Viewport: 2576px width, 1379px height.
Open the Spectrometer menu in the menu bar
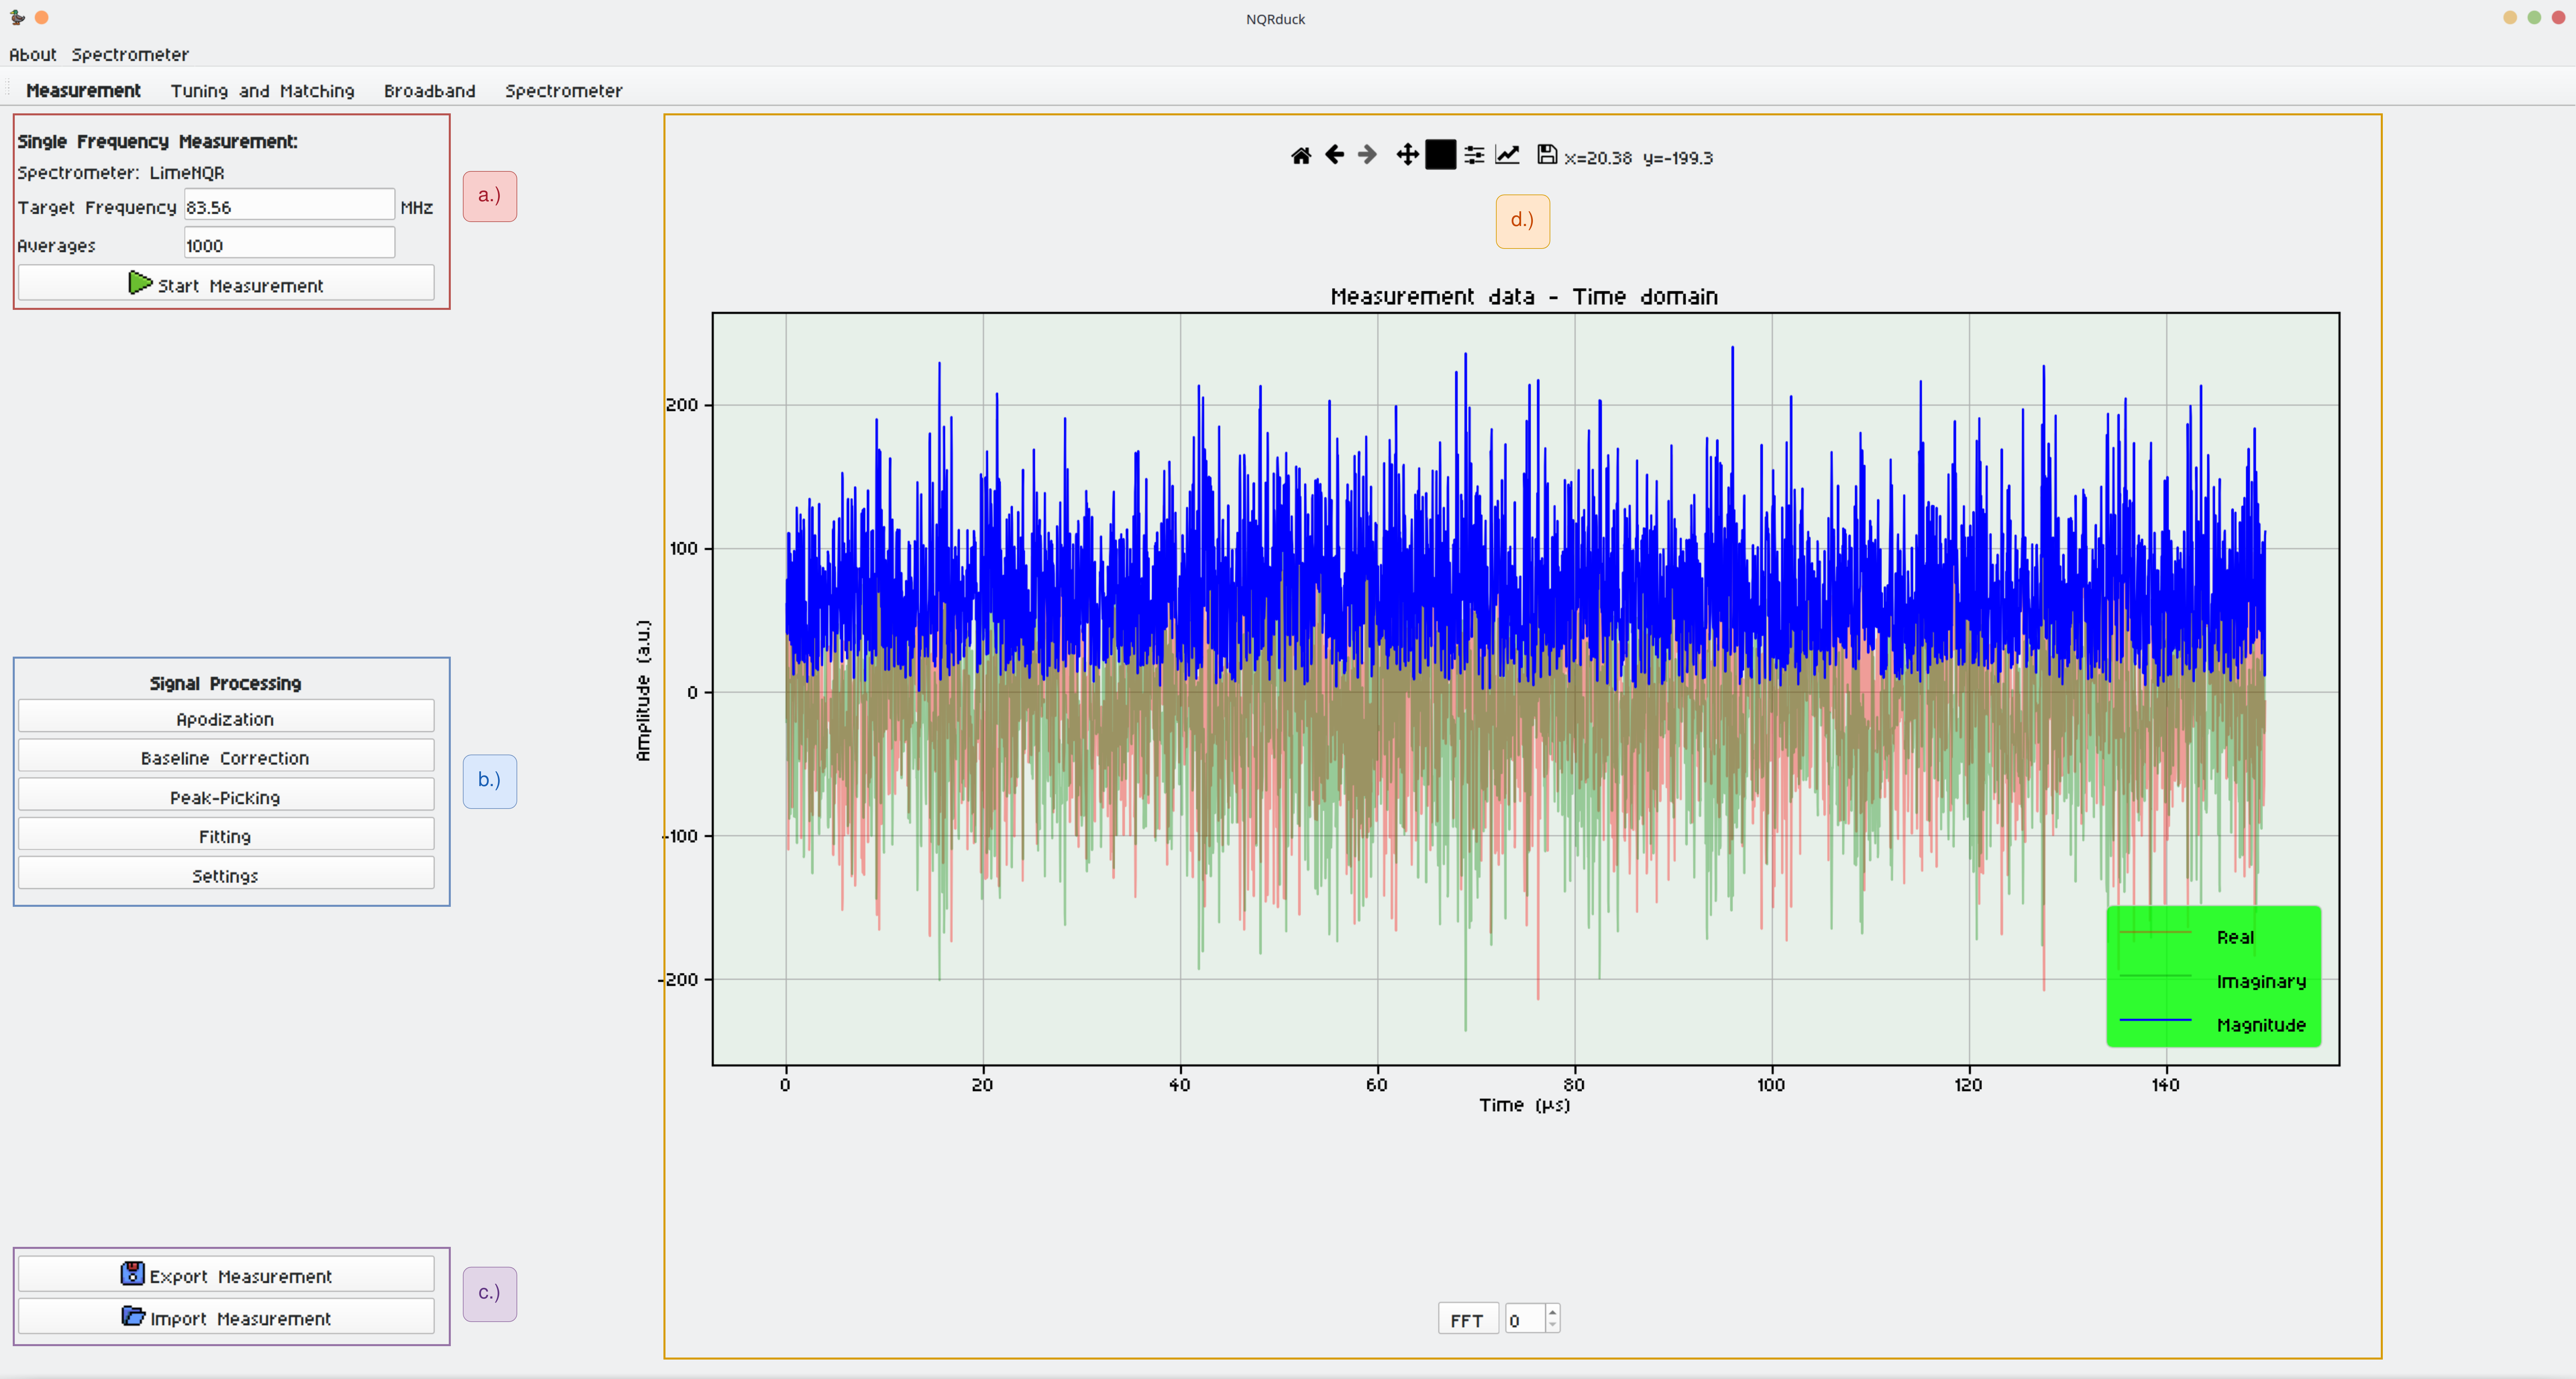(130, 55)
